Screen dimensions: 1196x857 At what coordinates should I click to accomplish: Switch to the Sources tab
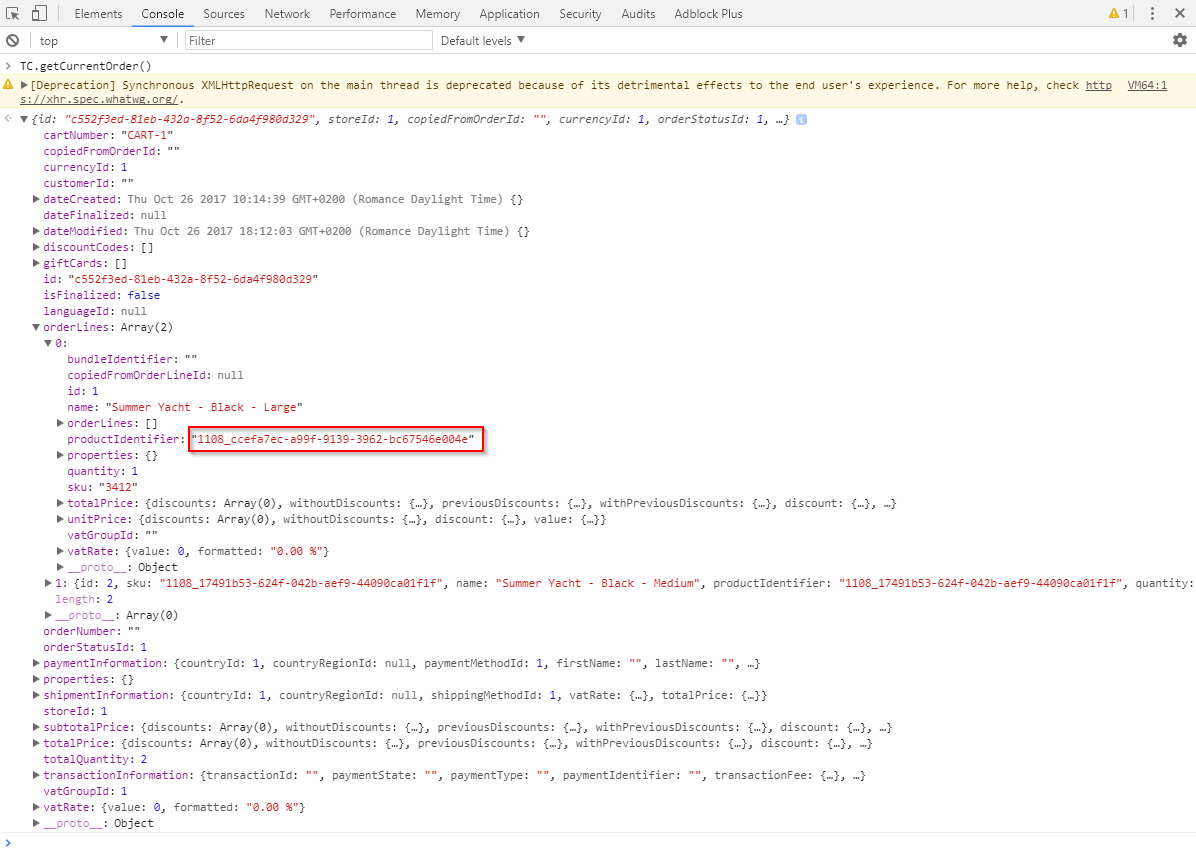coord(223,14)
